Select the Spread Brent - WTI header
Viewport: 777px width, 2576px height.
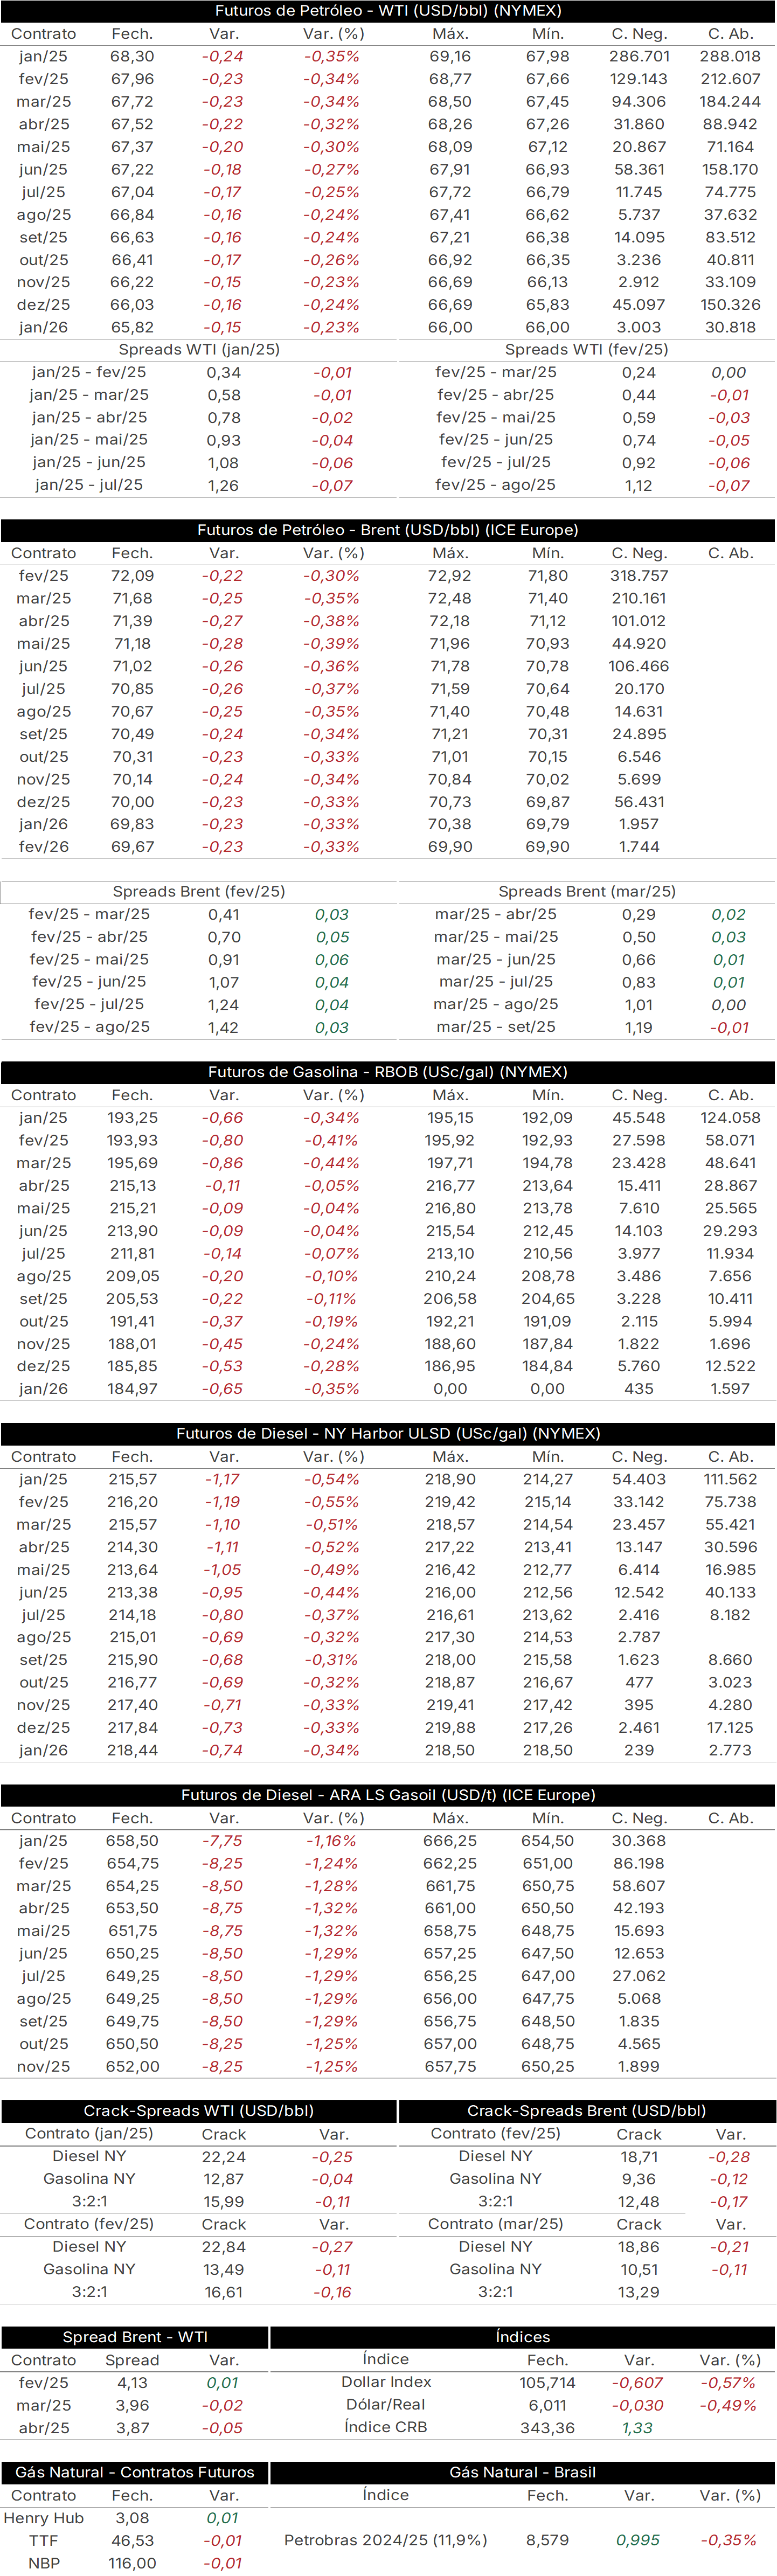point(135,2337)
